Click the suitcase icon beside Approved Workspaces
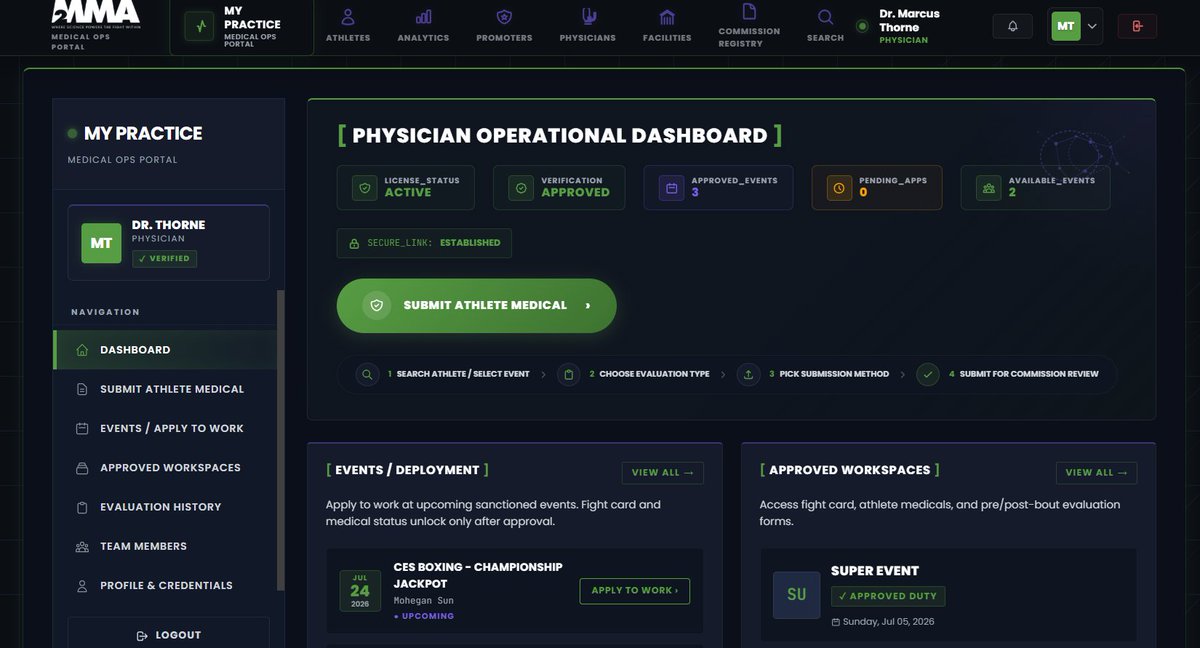 (x=82, y=467)
